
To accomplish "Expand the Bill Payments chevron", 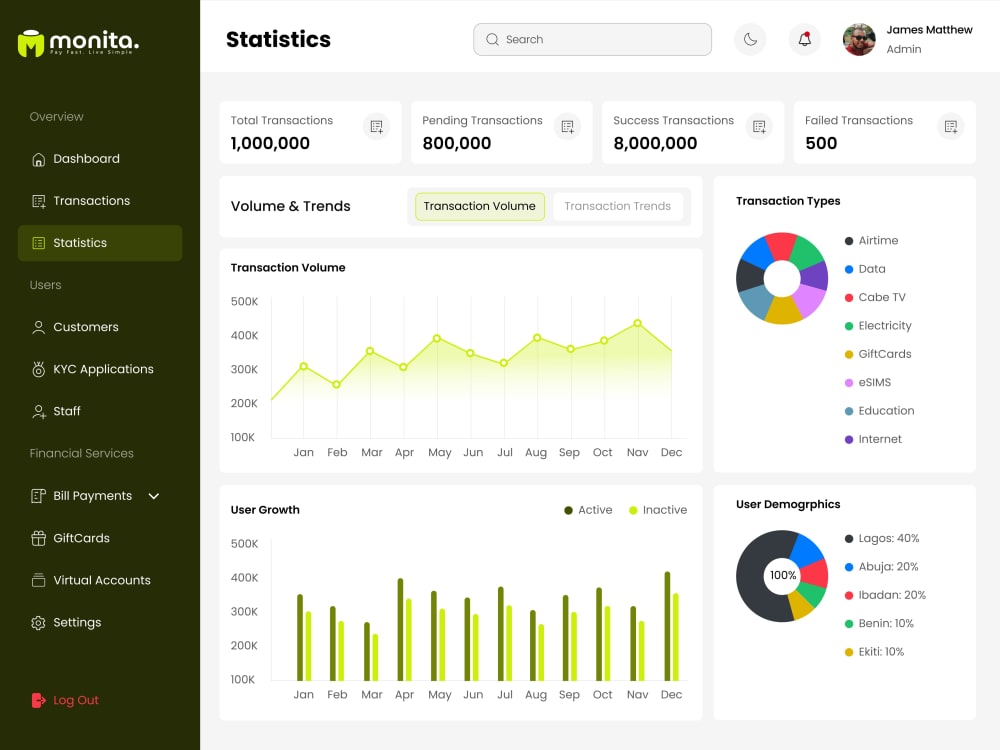I will click(154, 496).
